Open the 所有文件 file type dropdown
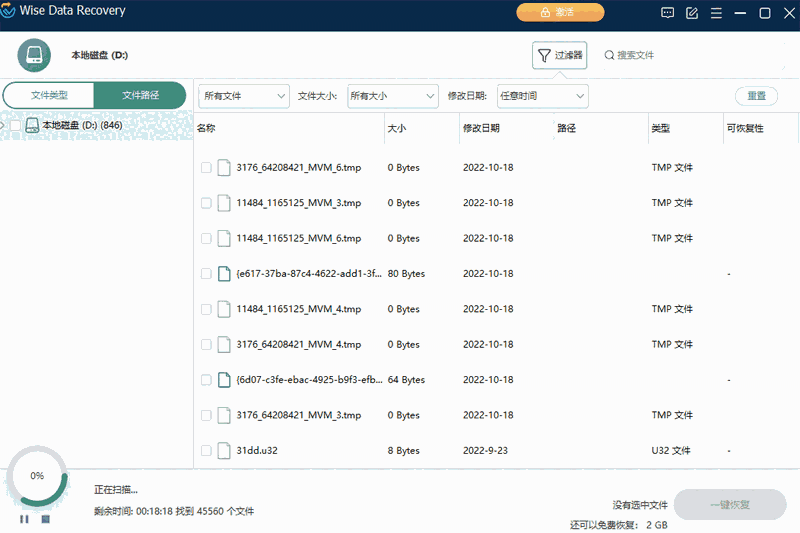Viewport: 800px width, 533px height. 244,96
